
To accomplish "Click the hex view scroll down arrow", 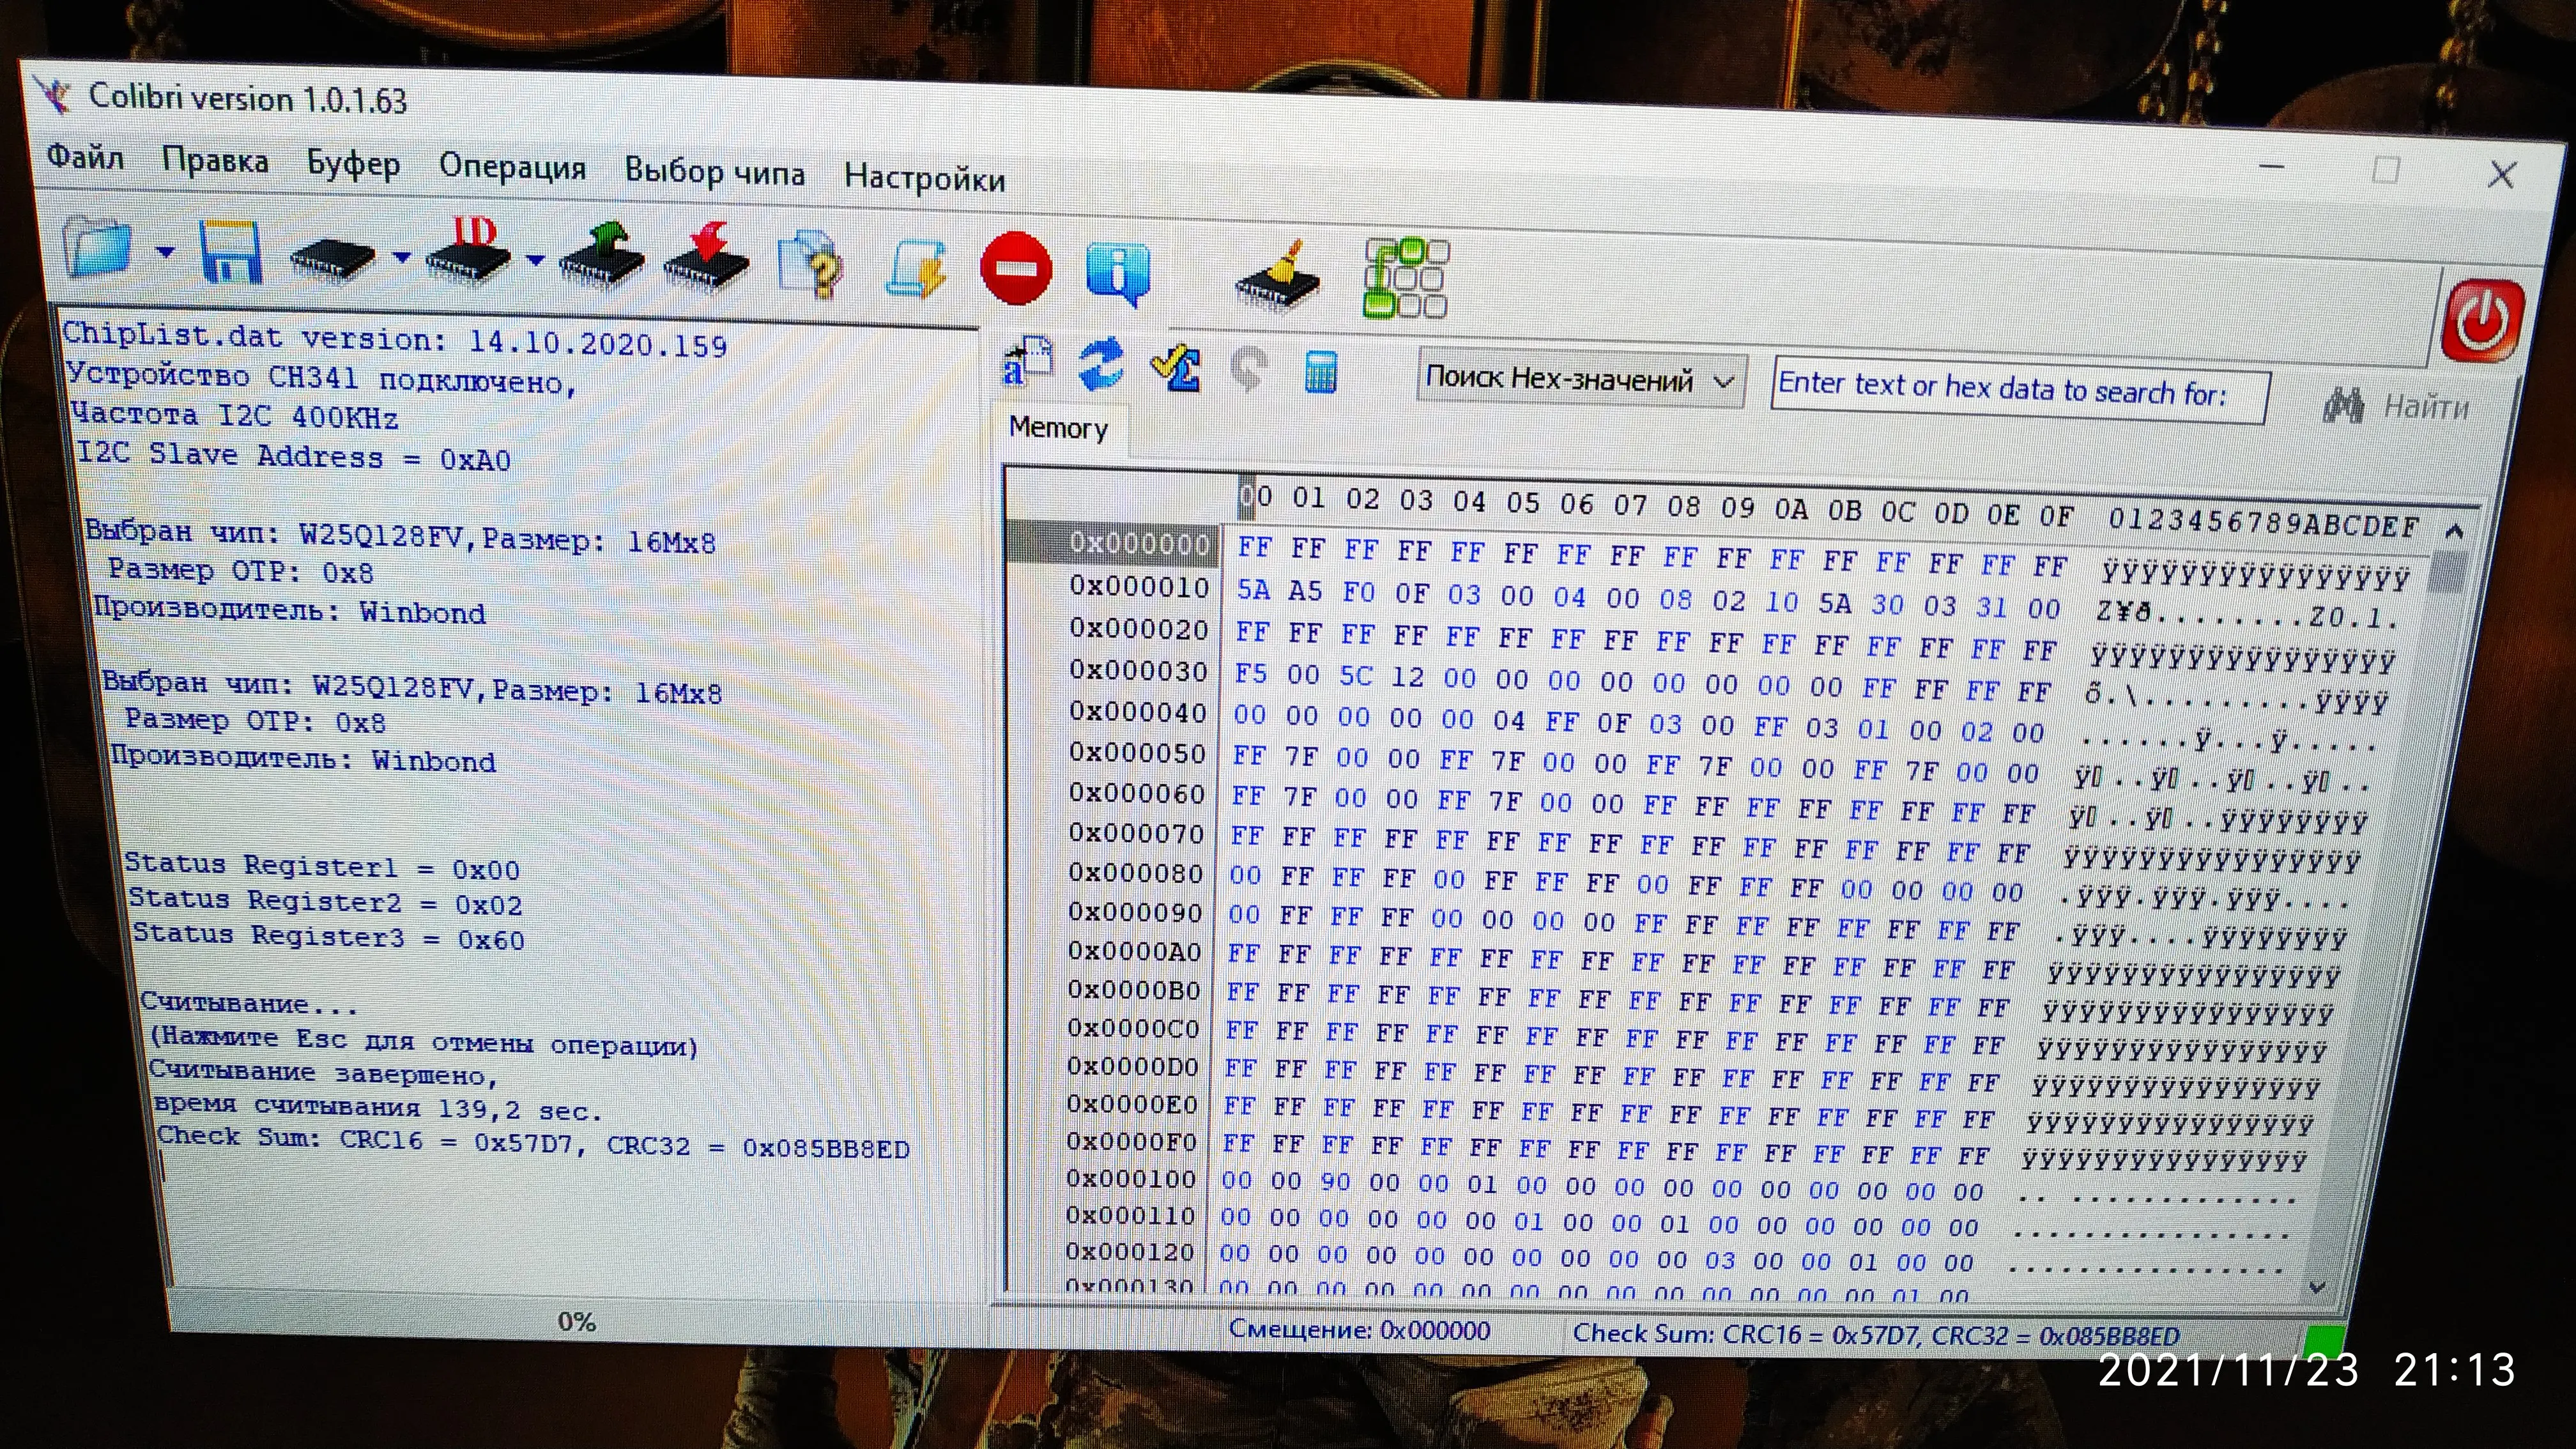I will [2318, 1287].
